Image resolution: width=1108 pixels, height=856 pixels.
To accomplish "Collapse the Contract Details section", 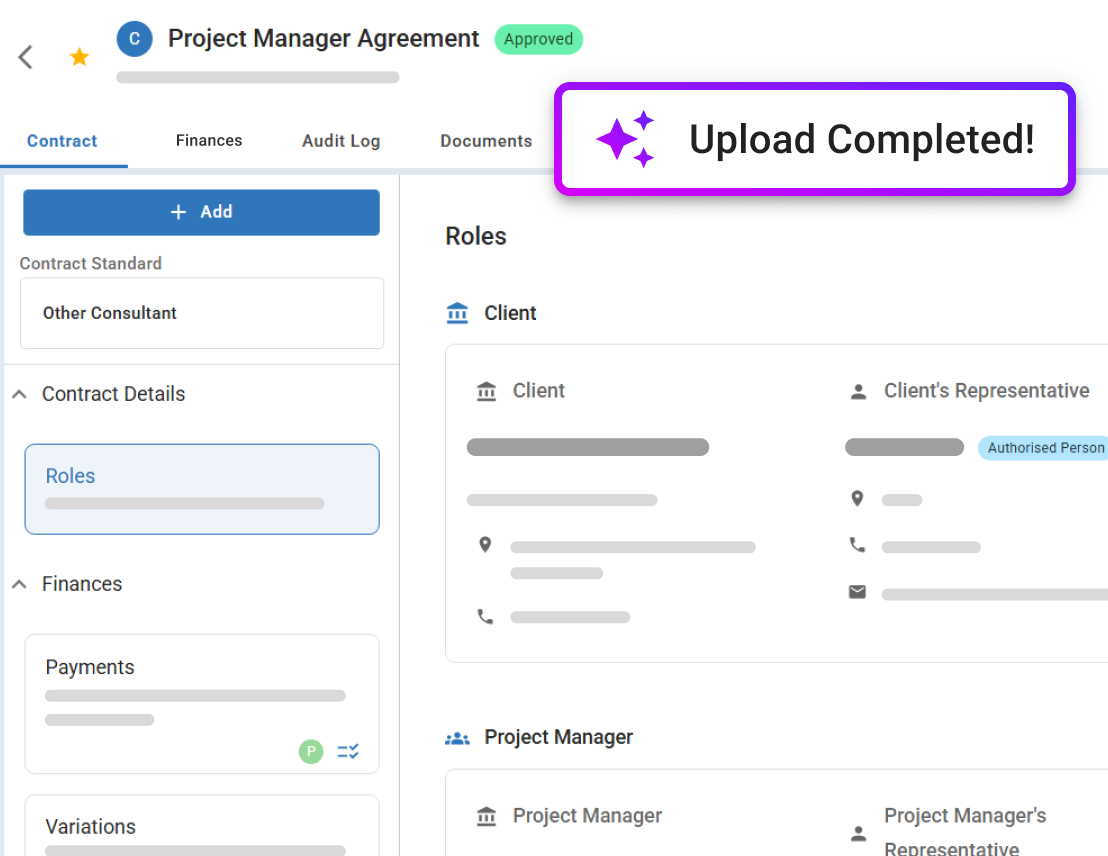I will click(20, 394).
